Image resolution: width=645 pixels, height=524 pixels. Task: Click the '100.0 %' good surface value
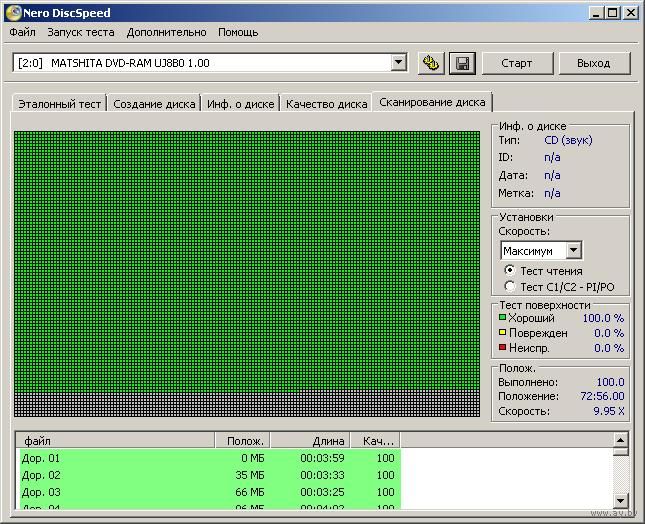tap(603, 318)
